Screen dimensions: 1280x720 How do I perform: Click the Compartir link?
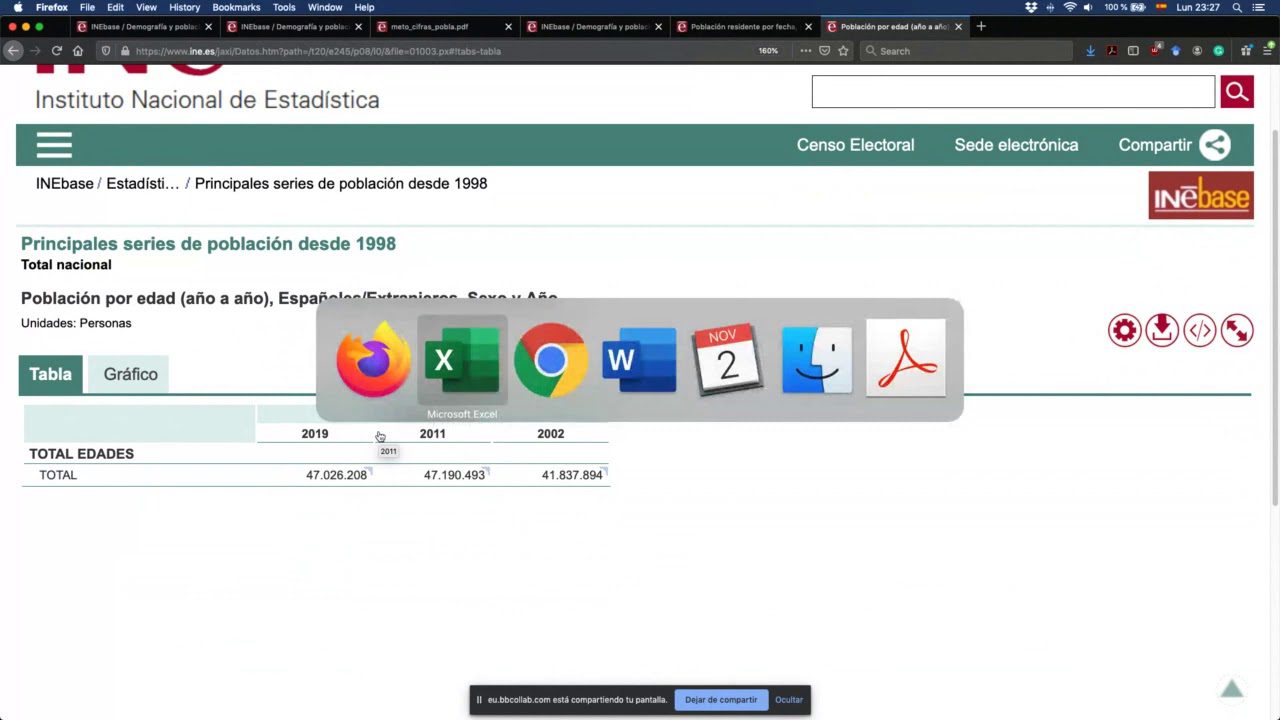click(1155, 145)
